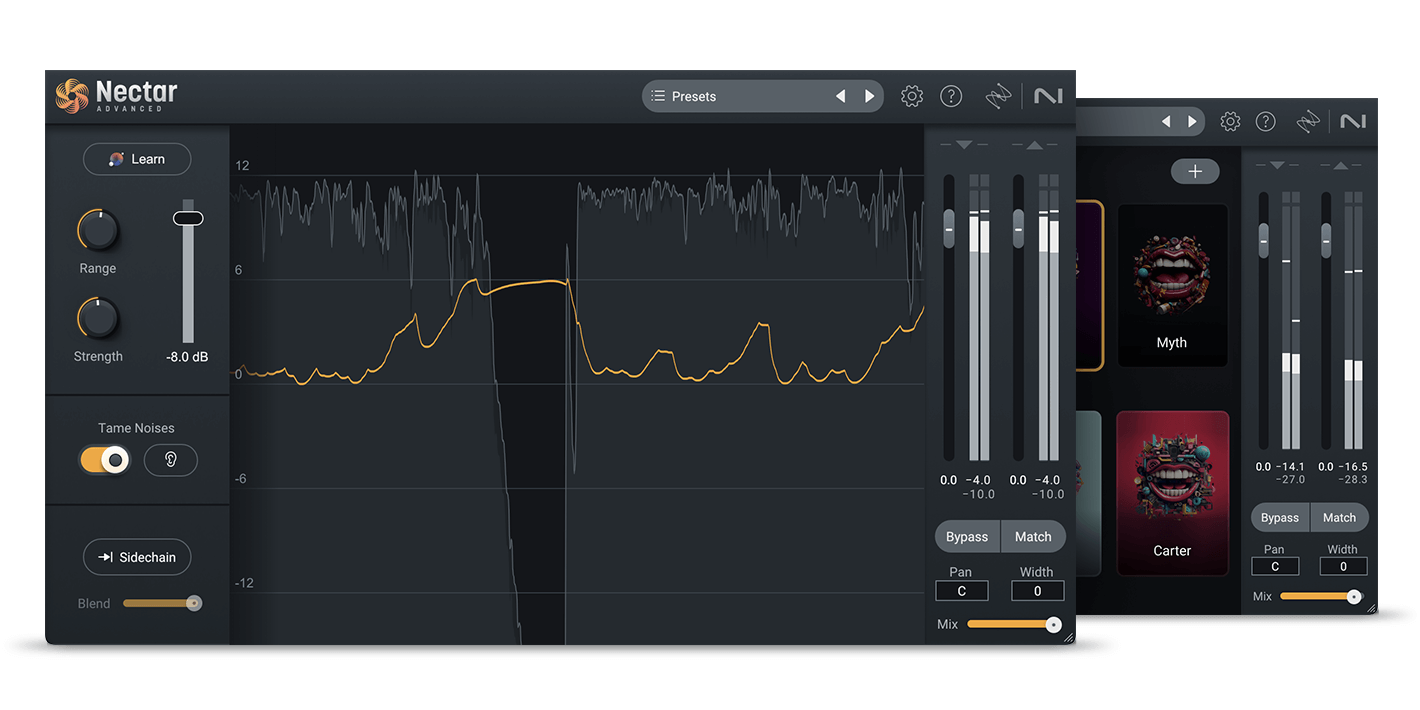Click the -8.0 dB value readout
Screen dimensions: 1420x710
(x=187, y=356)
